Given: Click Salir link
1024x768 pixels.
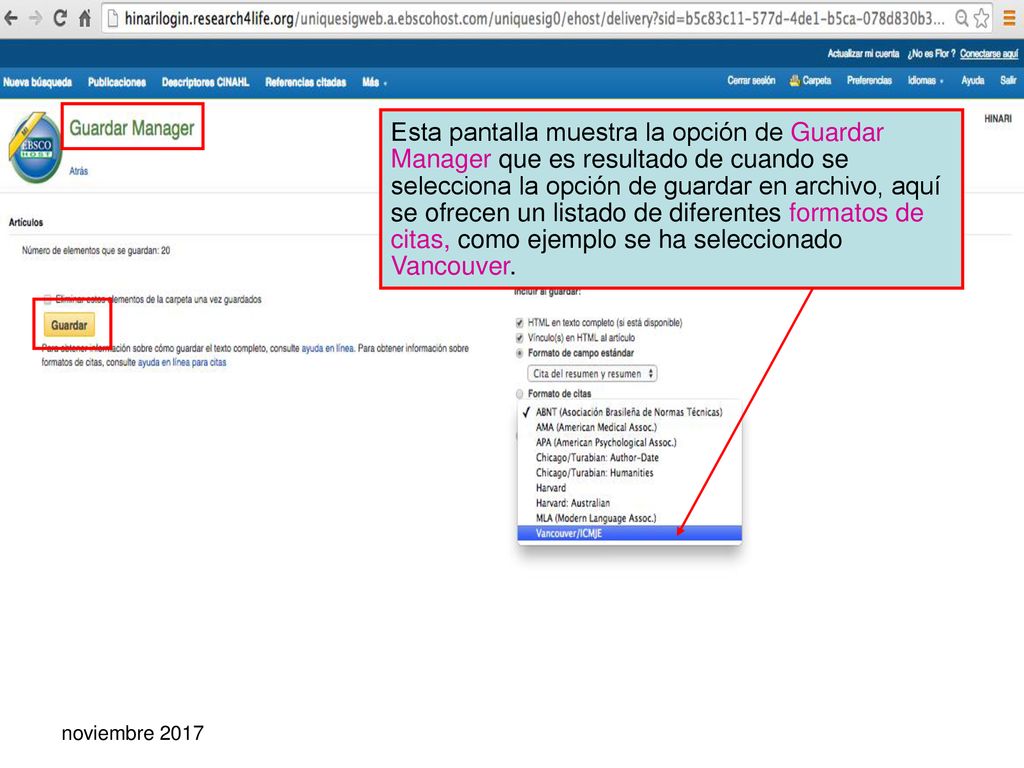Looking at the screenshot, I should pos(1008,80).
